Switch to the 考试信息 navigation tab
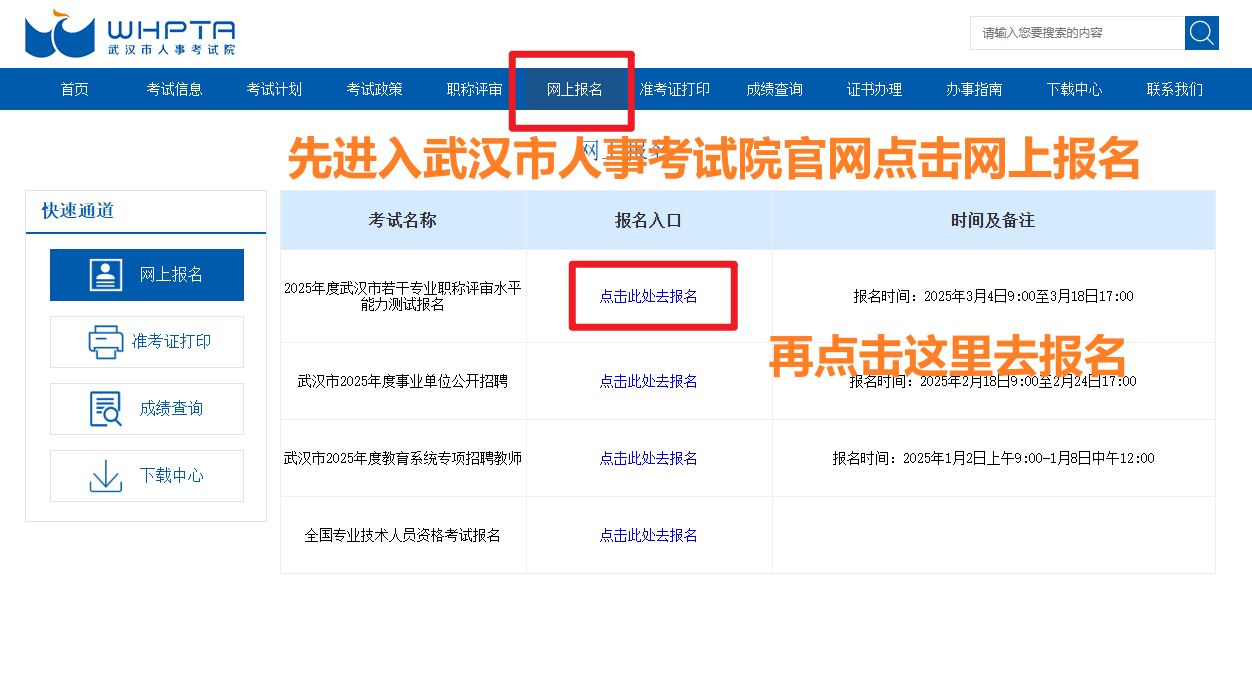 tap(173, 89)
